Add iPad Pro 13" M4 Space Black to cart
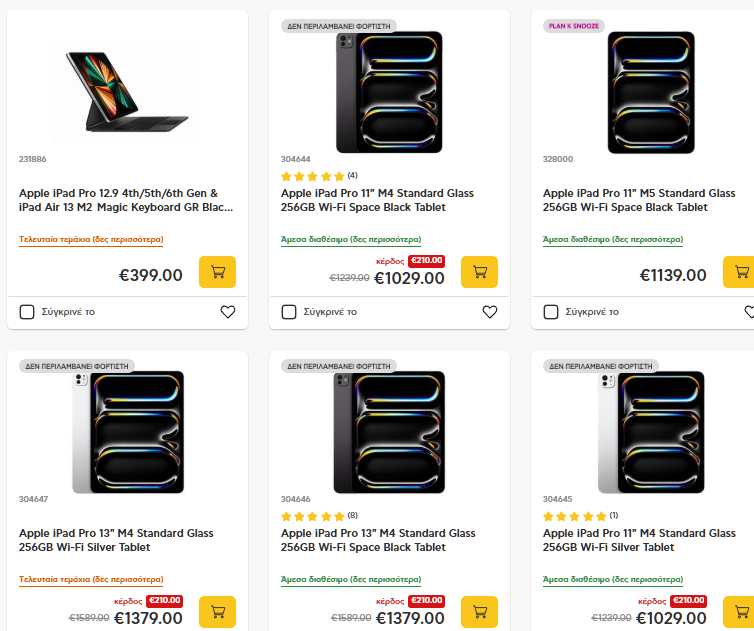 coord(479,612)
